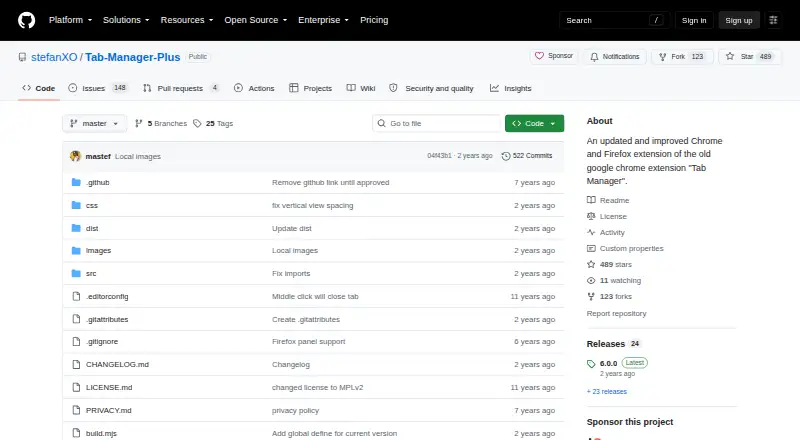This screenshot has height=440, width=800.
Task: Click Report repository link
Action: [616, 313]
